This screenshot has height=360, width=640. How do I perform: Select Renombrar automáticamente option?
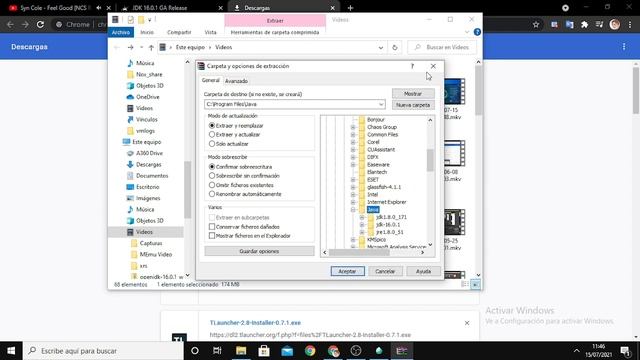point(211,194)
